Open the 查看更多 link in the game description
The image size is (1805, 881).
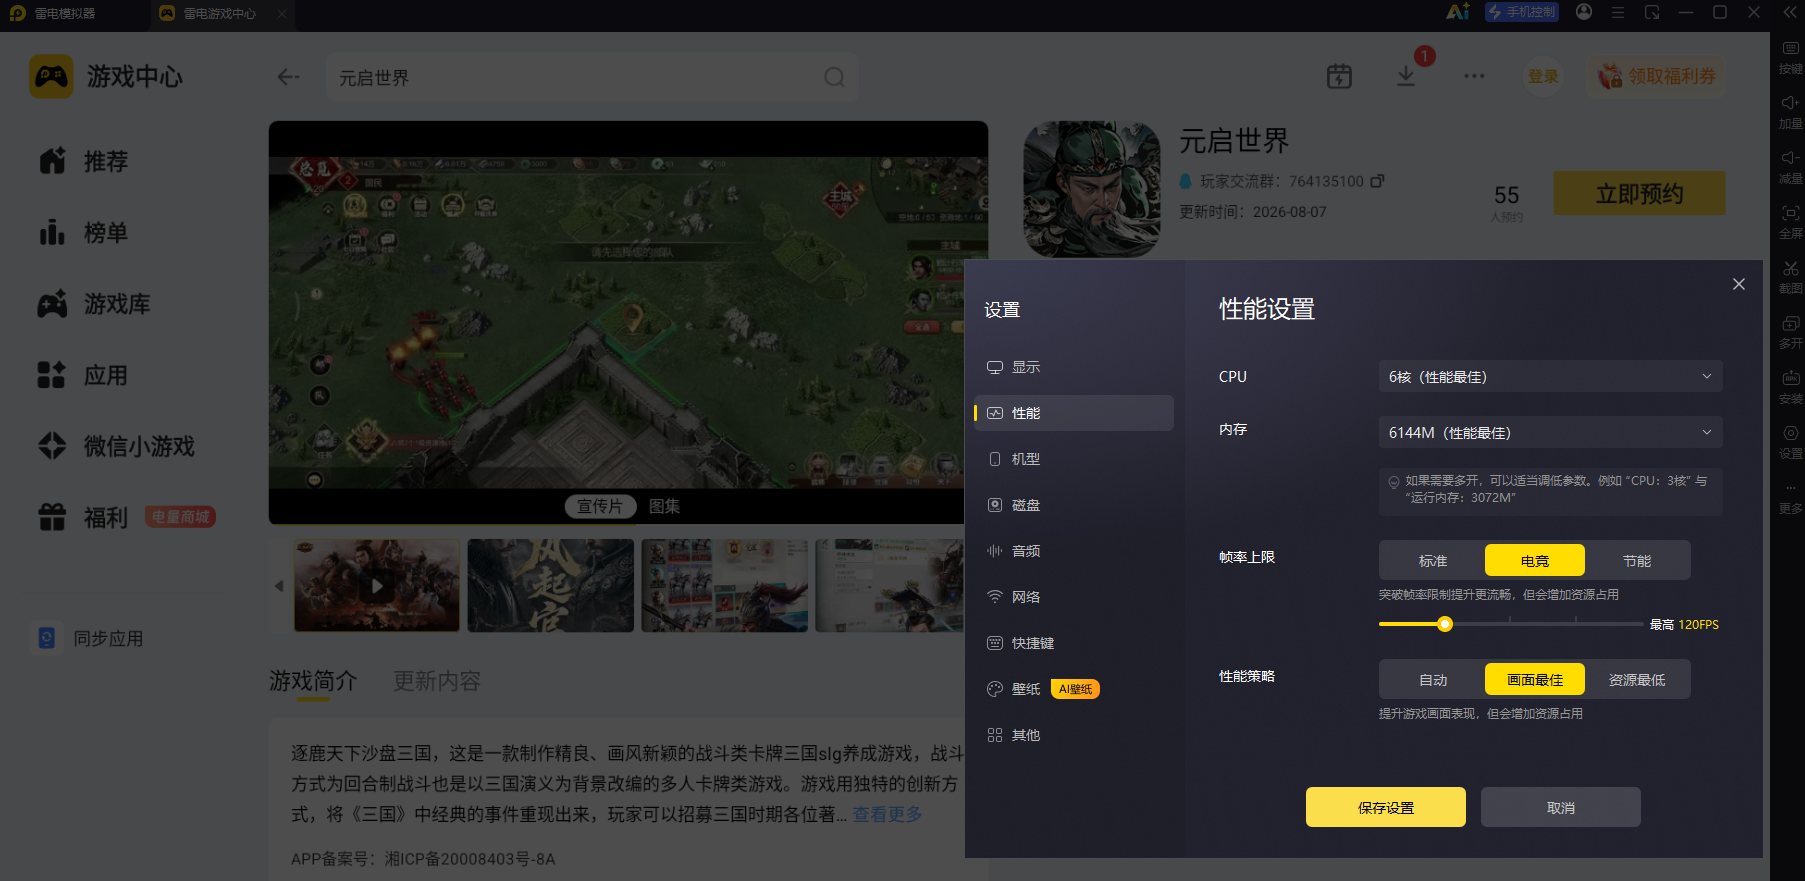point(887,814)
